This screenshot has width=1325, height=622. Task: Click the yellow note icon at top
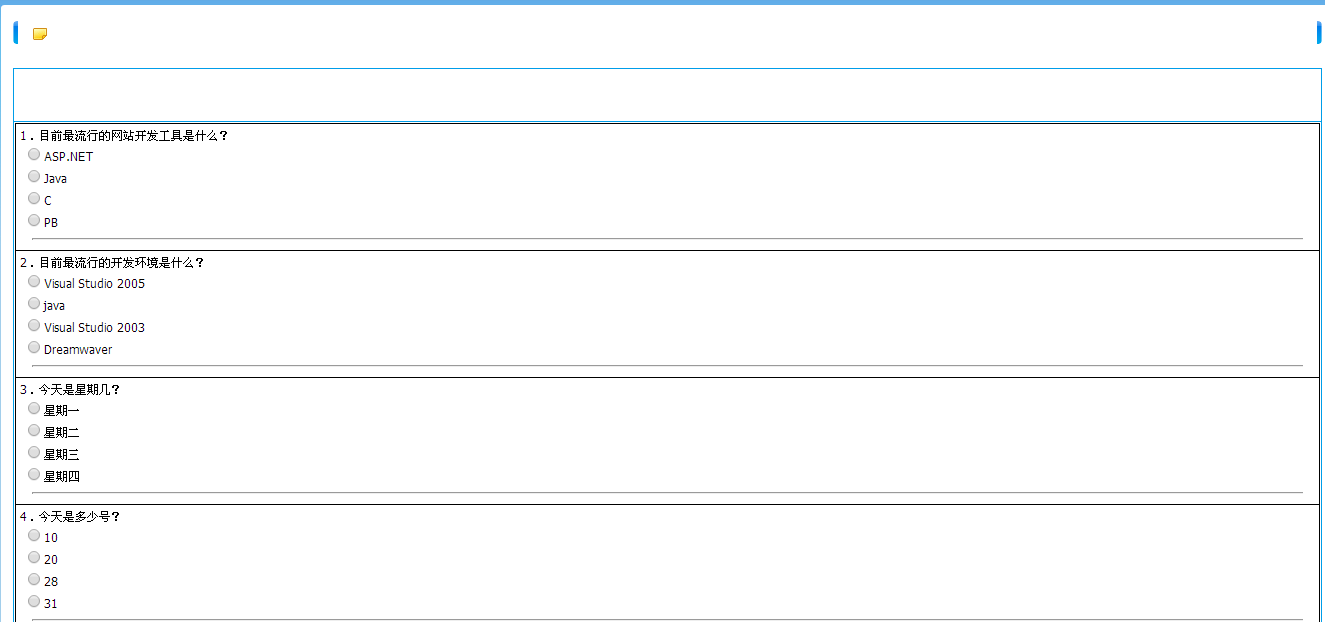40,34
